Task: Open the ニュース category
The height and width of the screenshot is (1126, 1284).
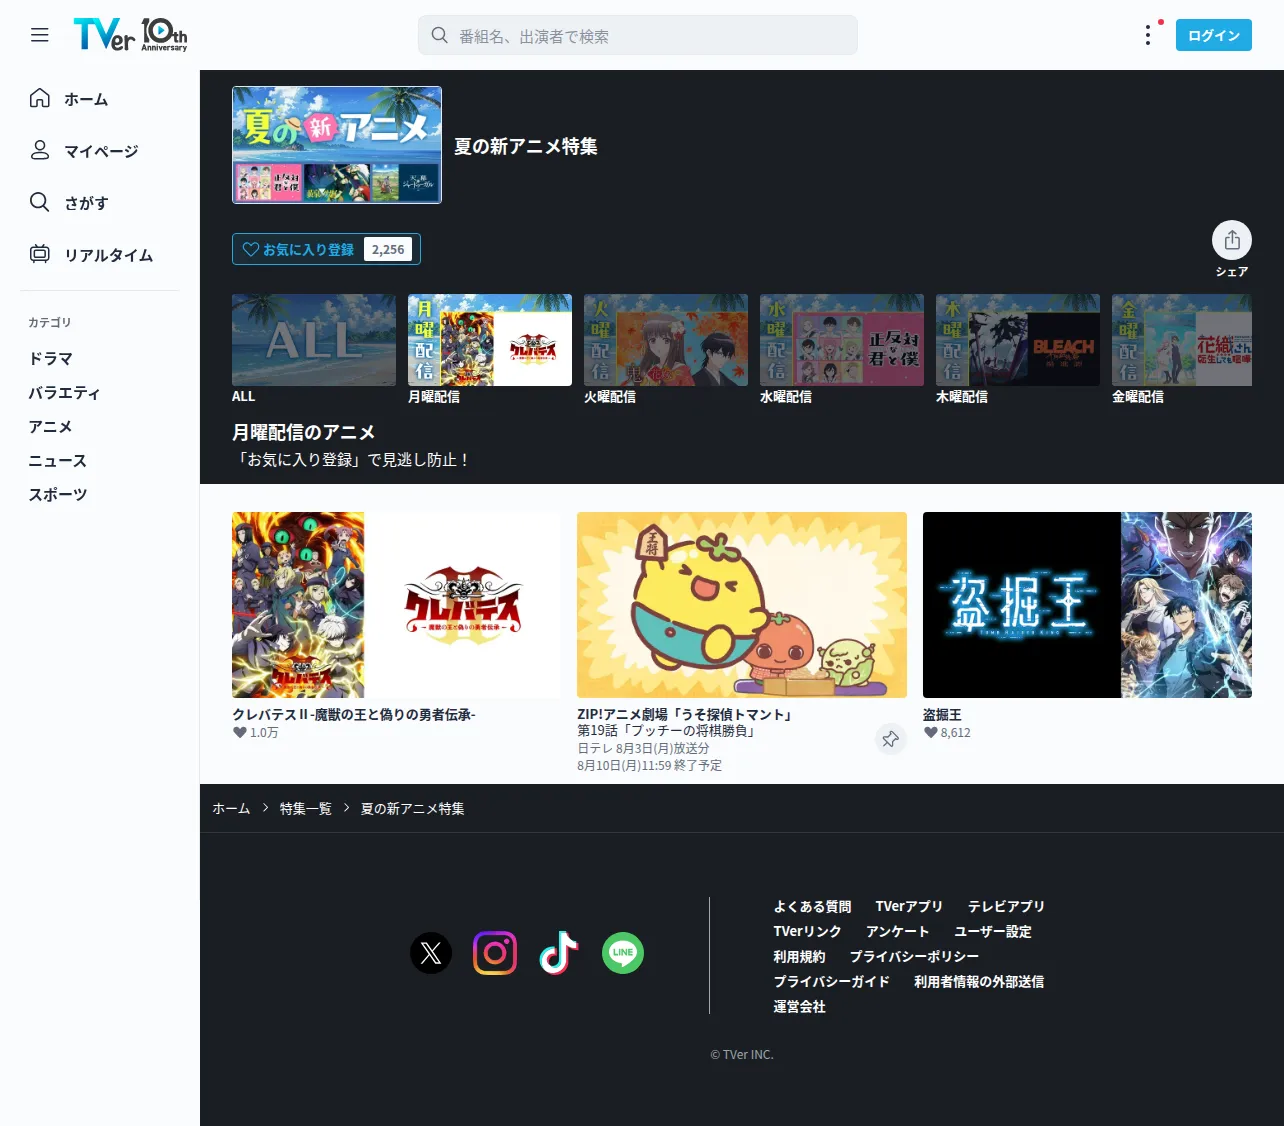Action: pyautogui.click(x=58, y=460)
